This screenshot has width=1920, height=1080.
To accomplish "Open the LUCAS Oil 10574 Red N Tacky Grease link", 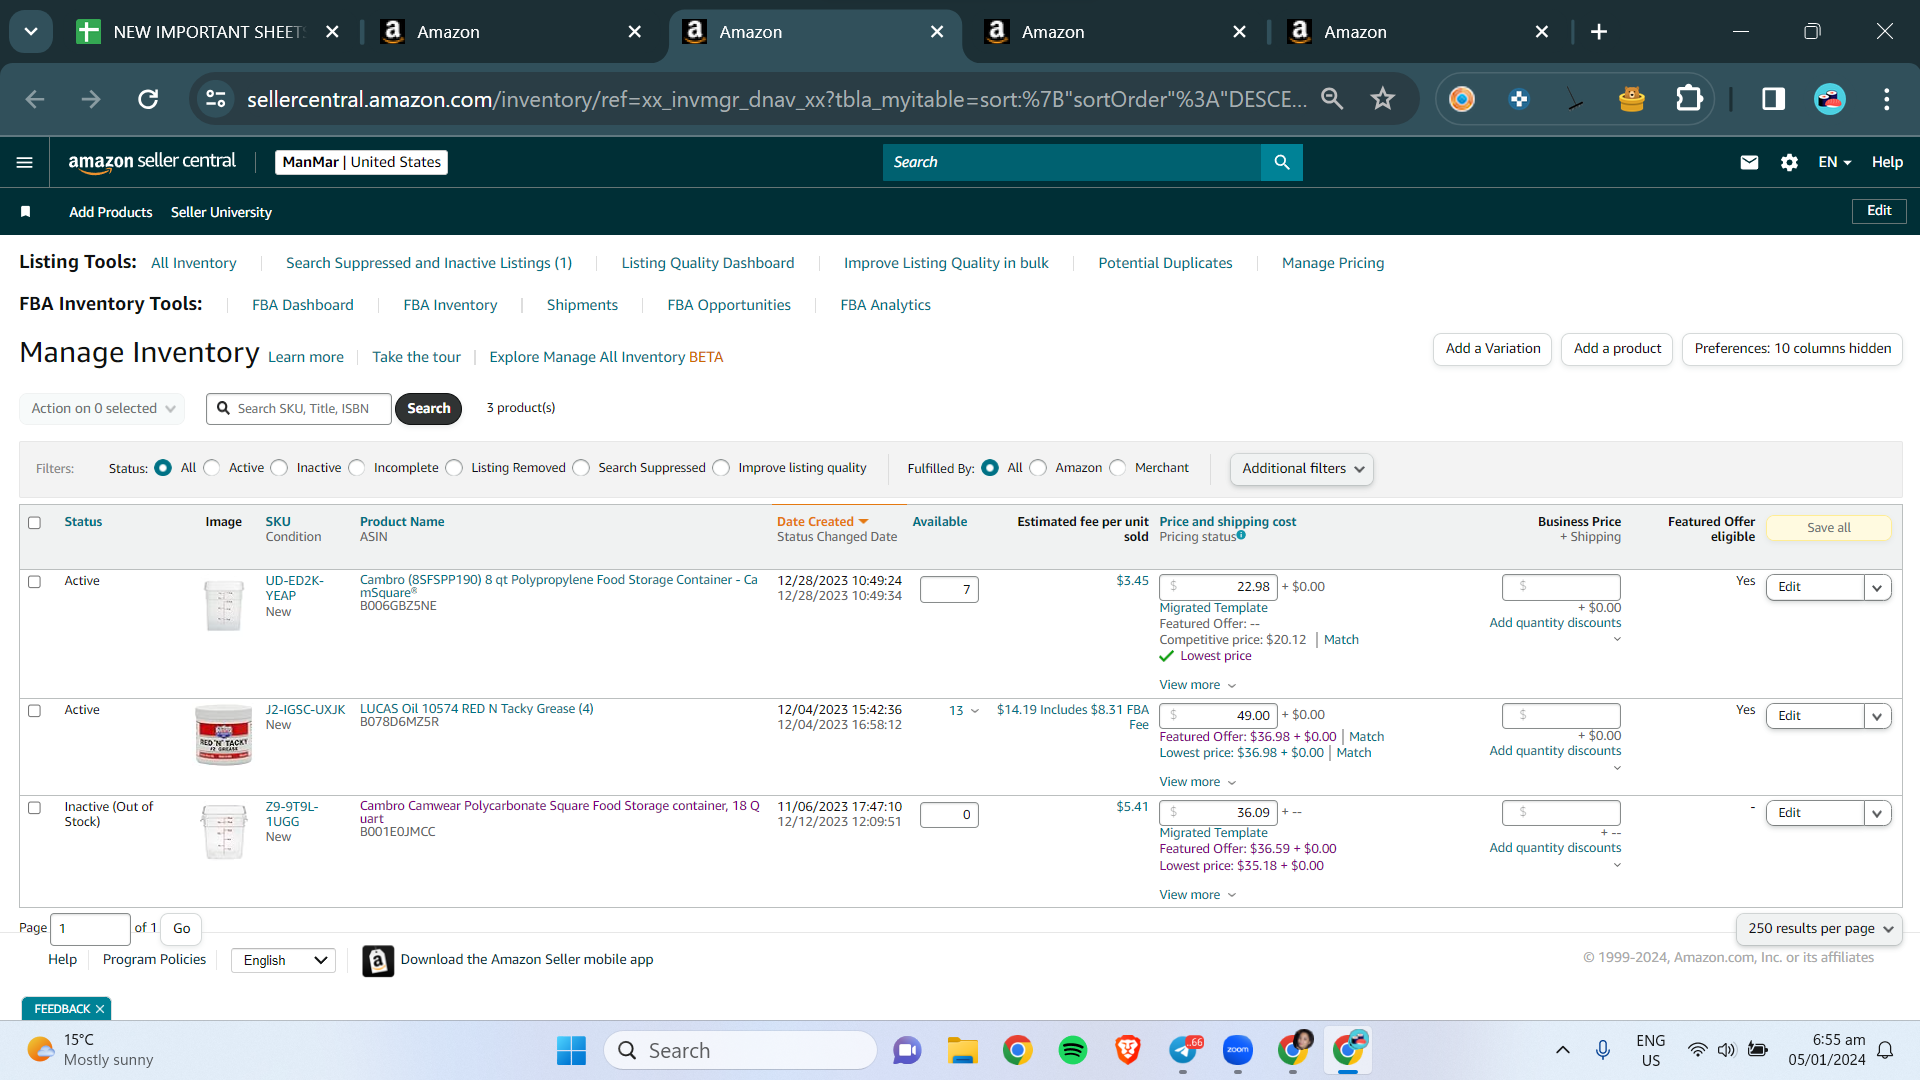I will tap(476, 709).
